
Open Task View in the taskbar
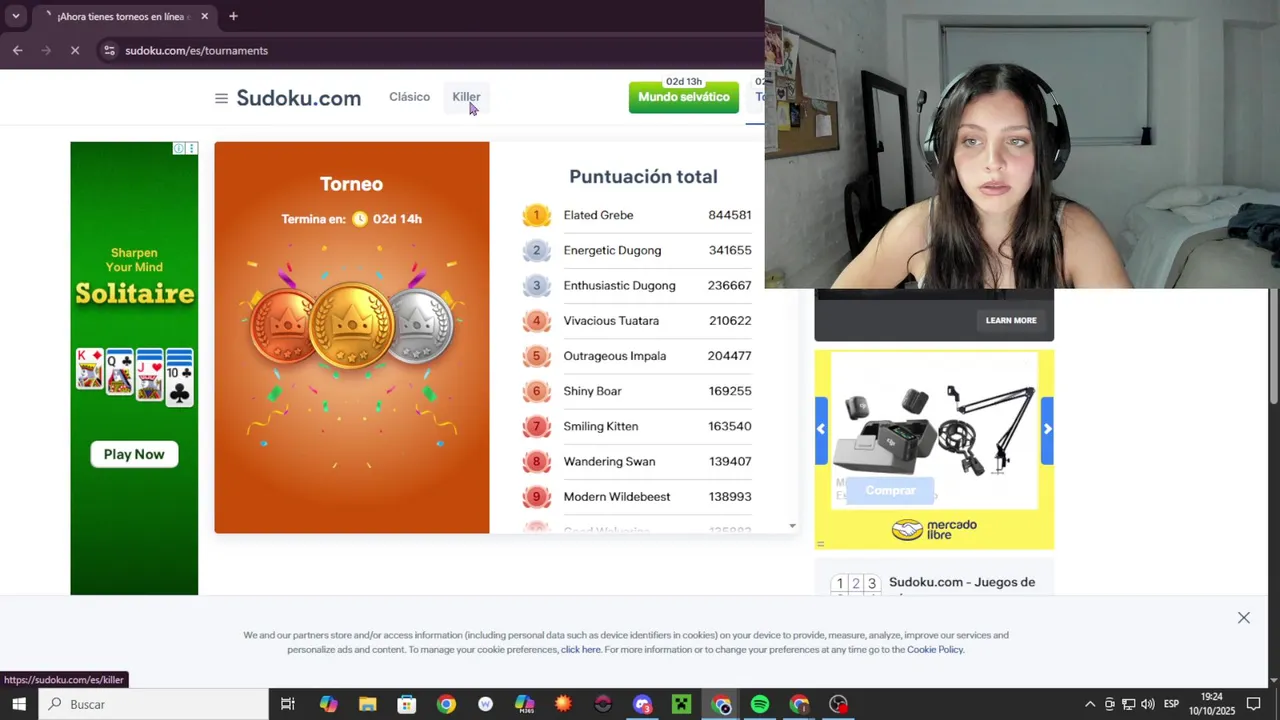tap(288, 704)
